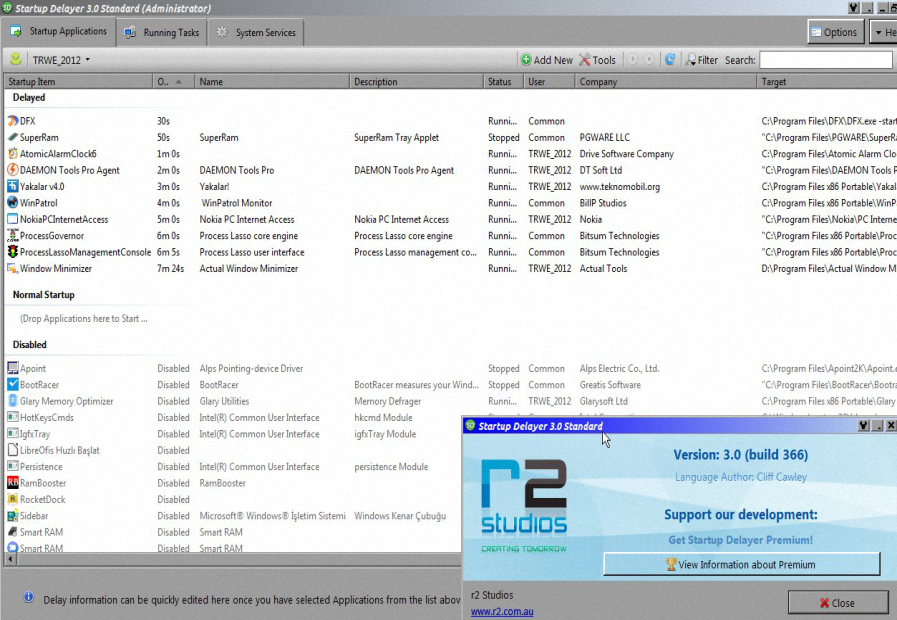Viewport: 897px width, 620px height.
Task: Click the Window Minimizer icon
Action: [13, 268]
